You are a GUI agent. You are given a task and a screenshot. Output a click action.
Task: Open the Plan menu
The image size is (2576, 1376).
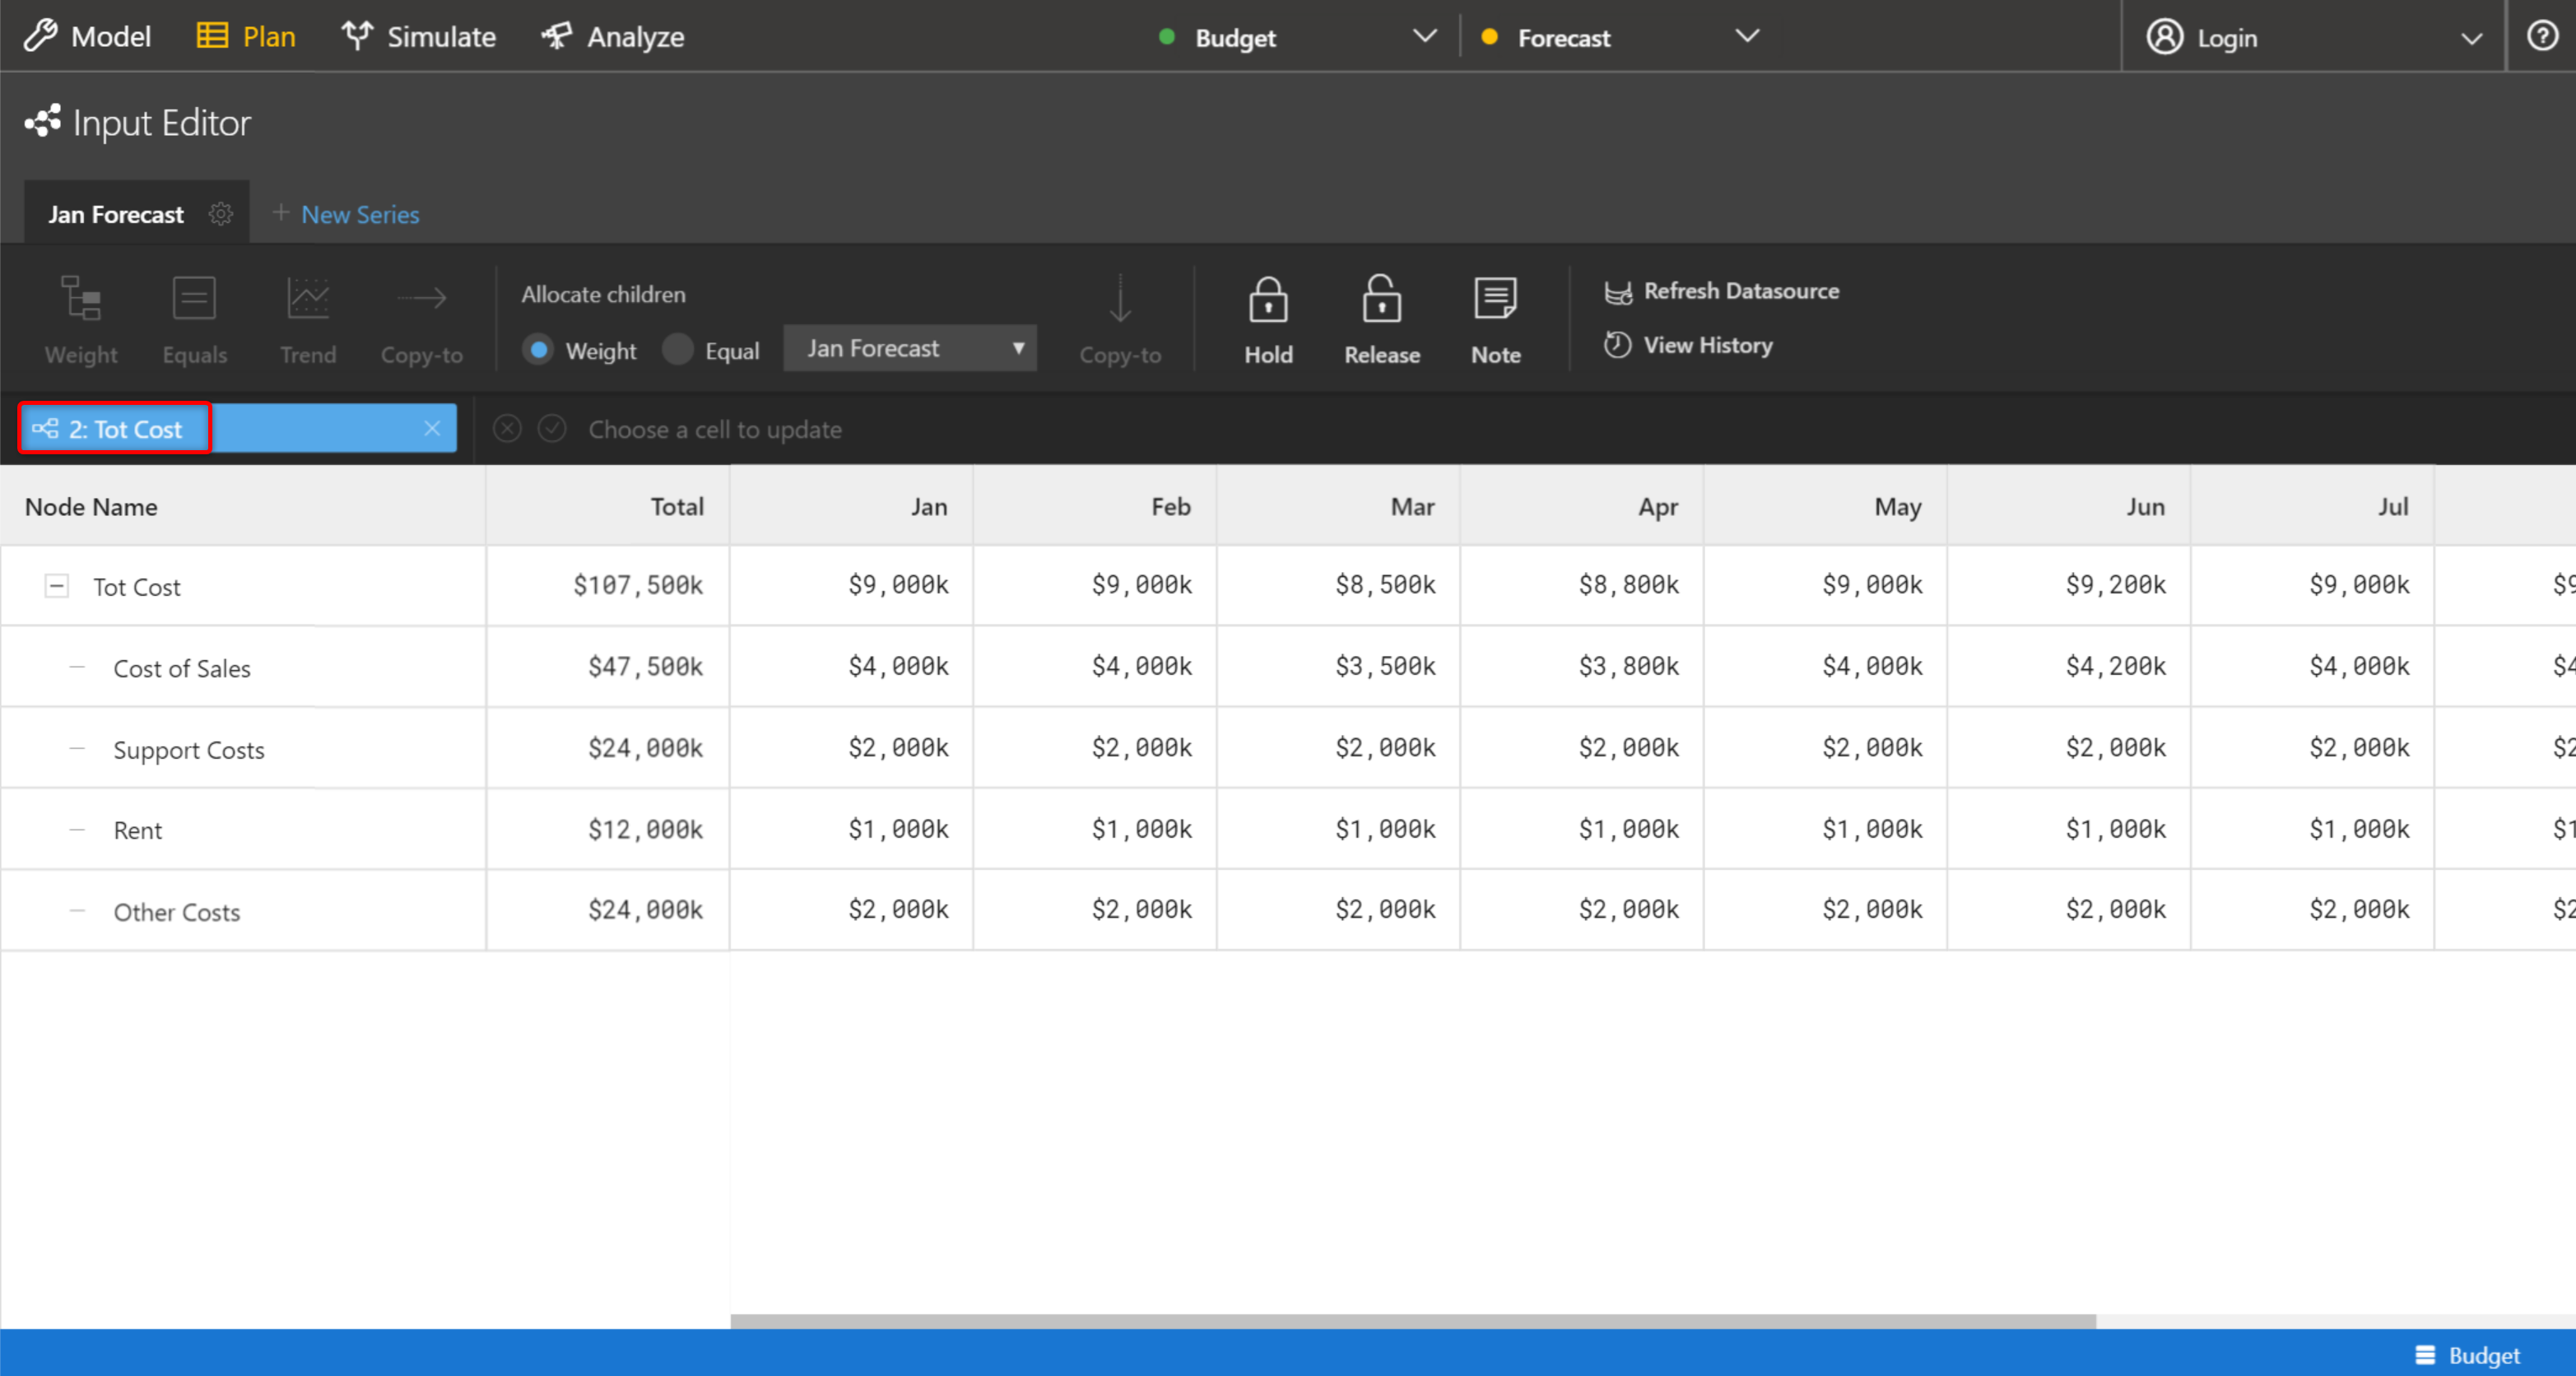(x=246, y=37)
